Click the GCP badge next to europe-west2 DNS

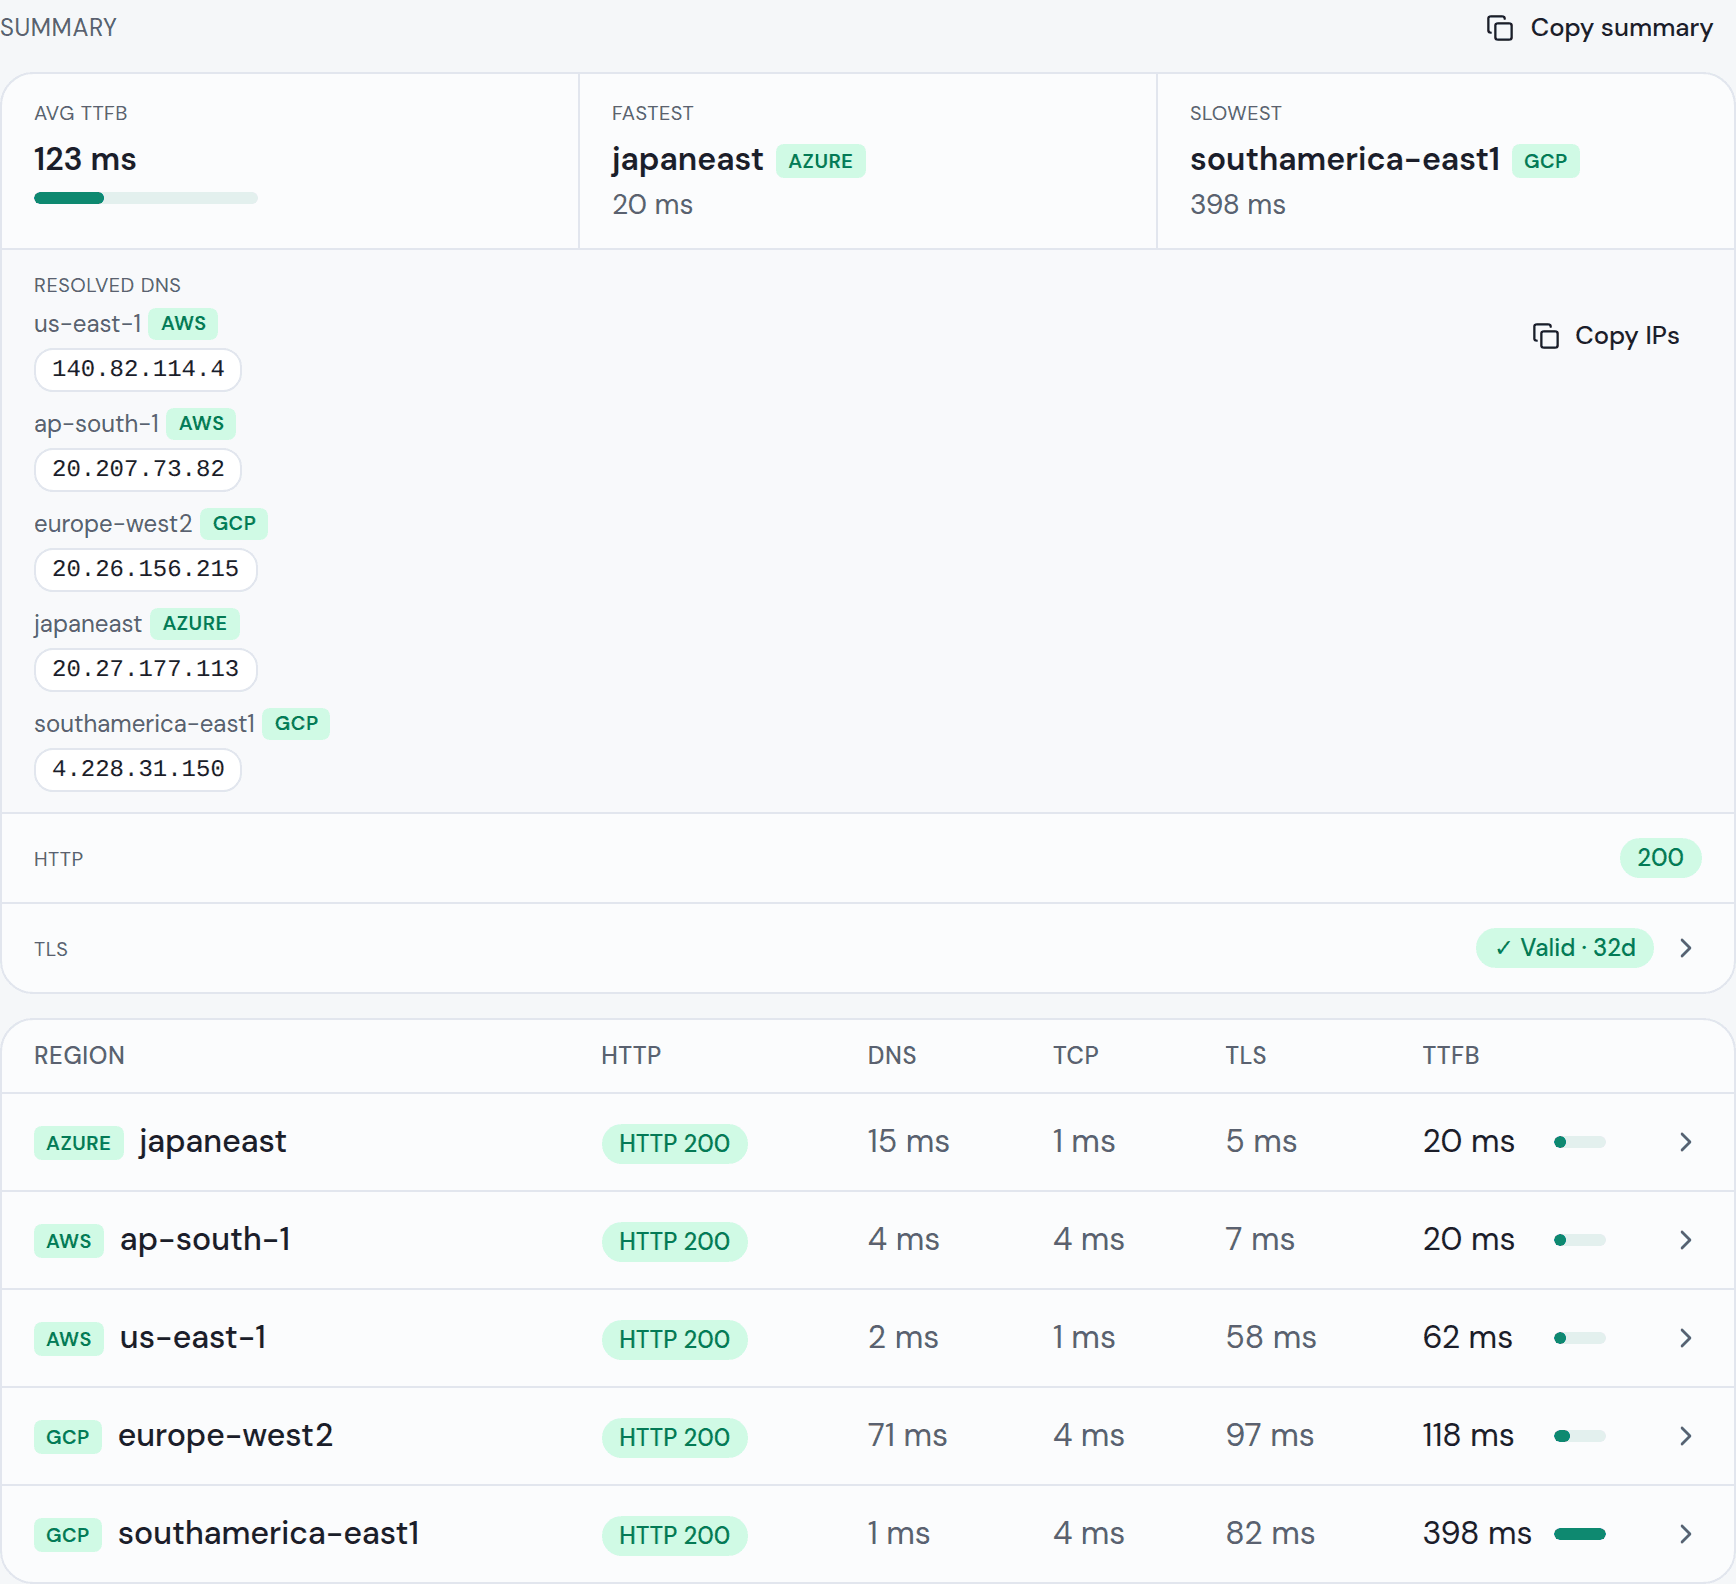click(234, 524)
